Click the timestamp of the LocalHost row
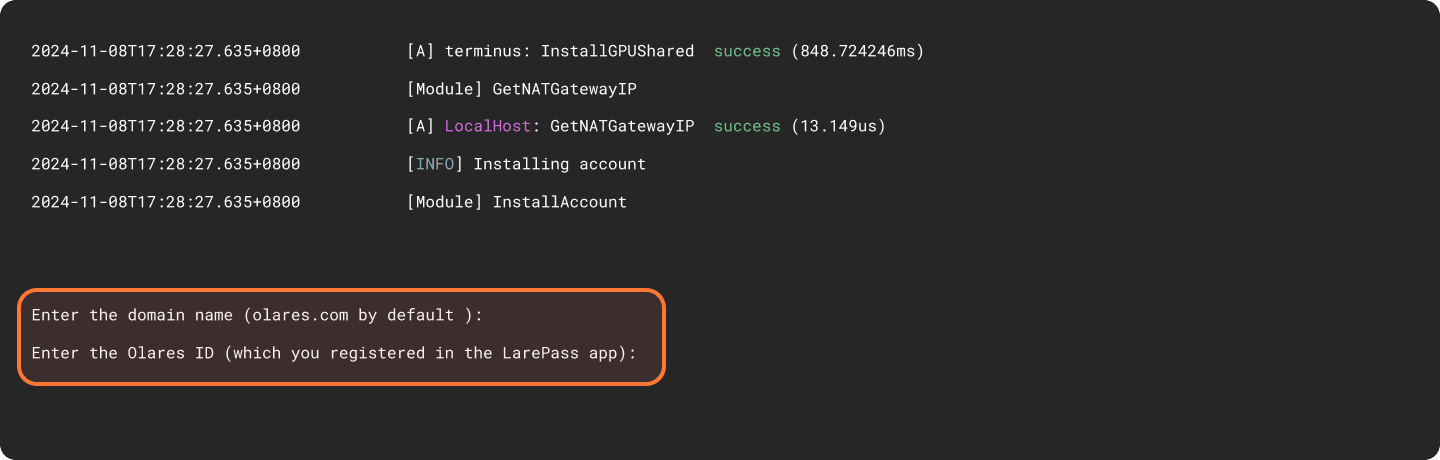The image size is (1440, 460). pyautogui.click(x=165, y=126)
